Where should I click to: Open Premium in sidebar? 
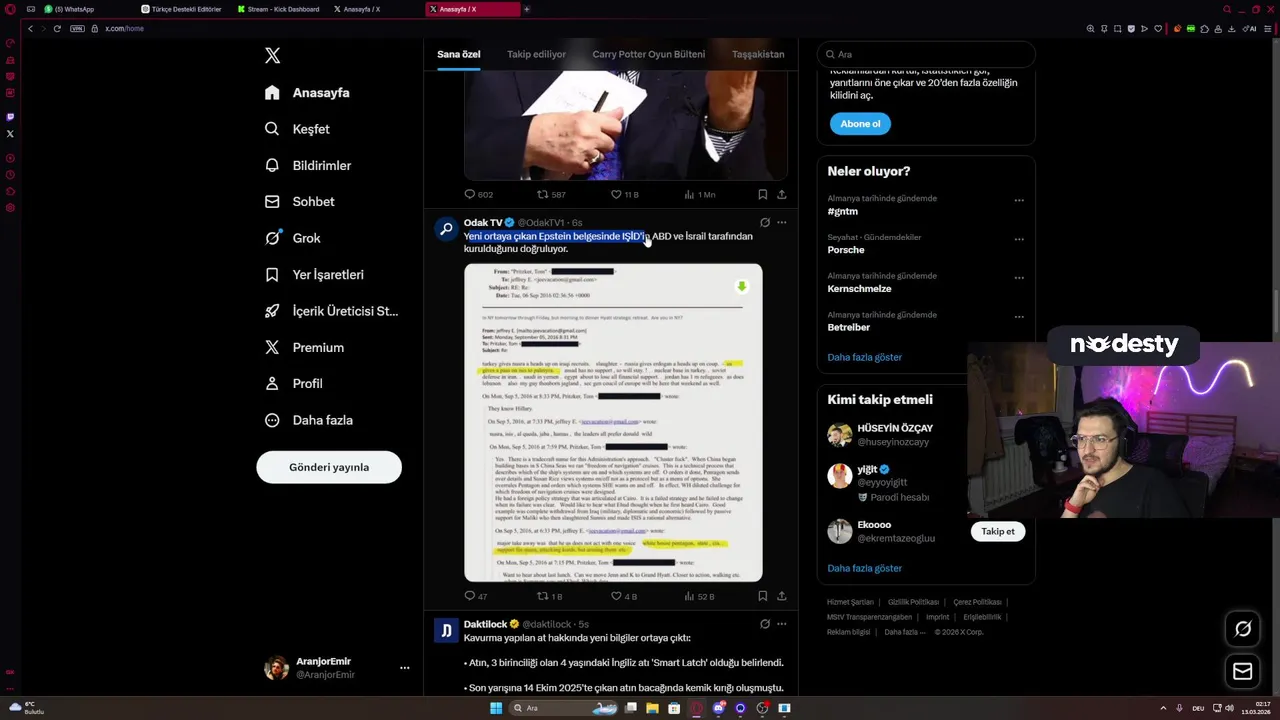coord(304,347)
